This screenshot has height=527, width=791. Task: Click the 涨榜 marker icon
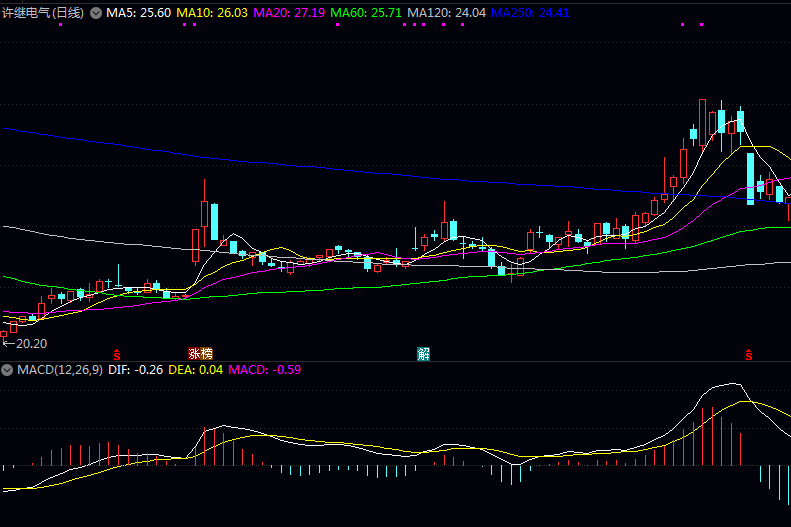click(200, 354)
